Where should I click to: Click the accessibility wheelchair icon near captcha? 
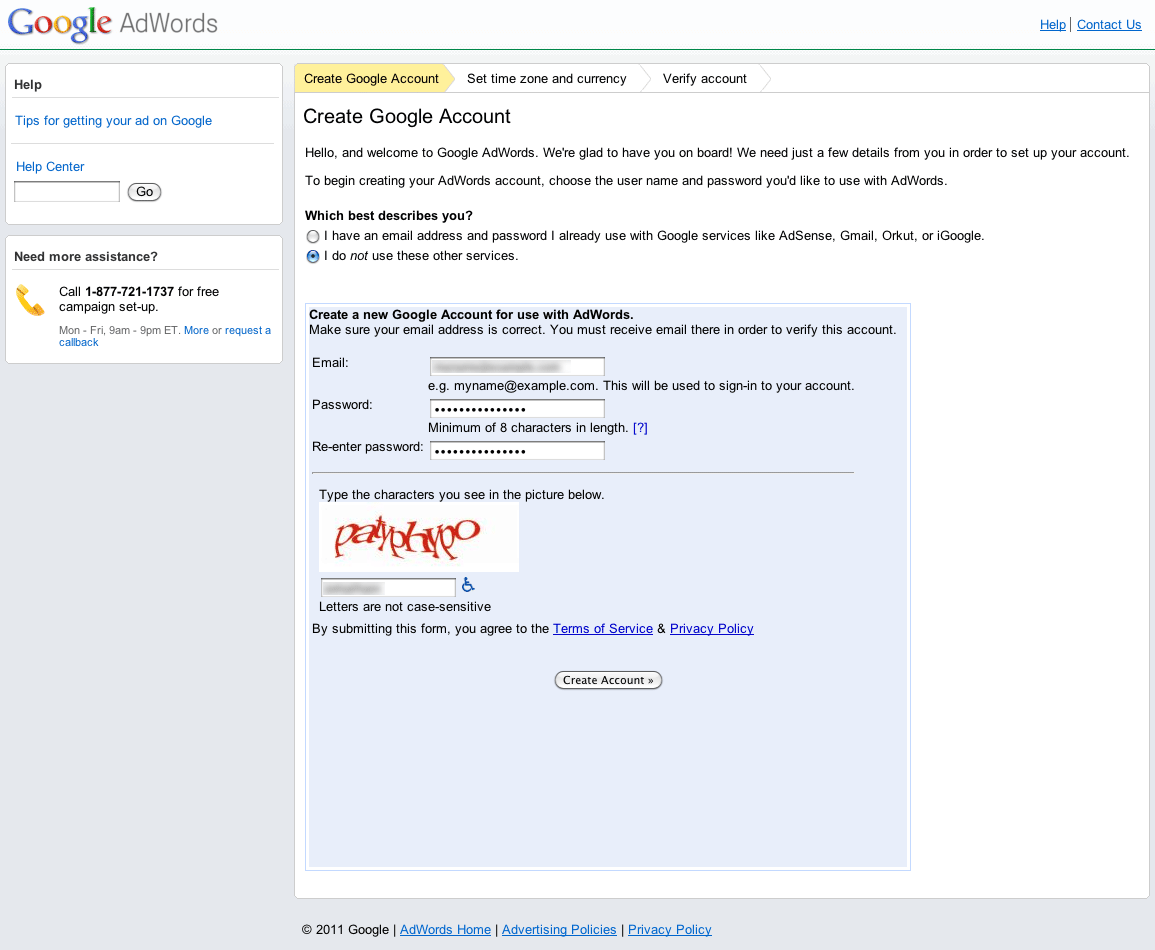(x=468, y=585)
